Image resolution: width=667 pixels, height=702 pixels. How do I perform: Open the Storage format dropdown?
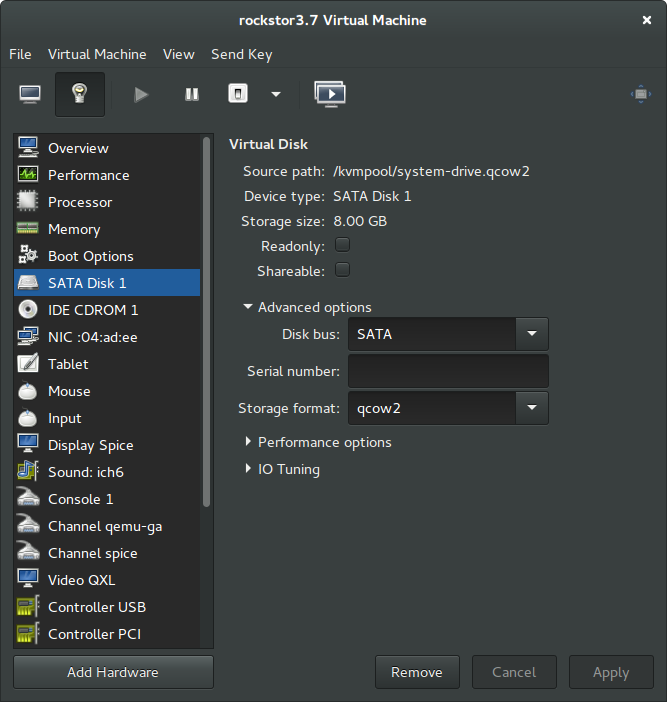[x=531, y=408]
